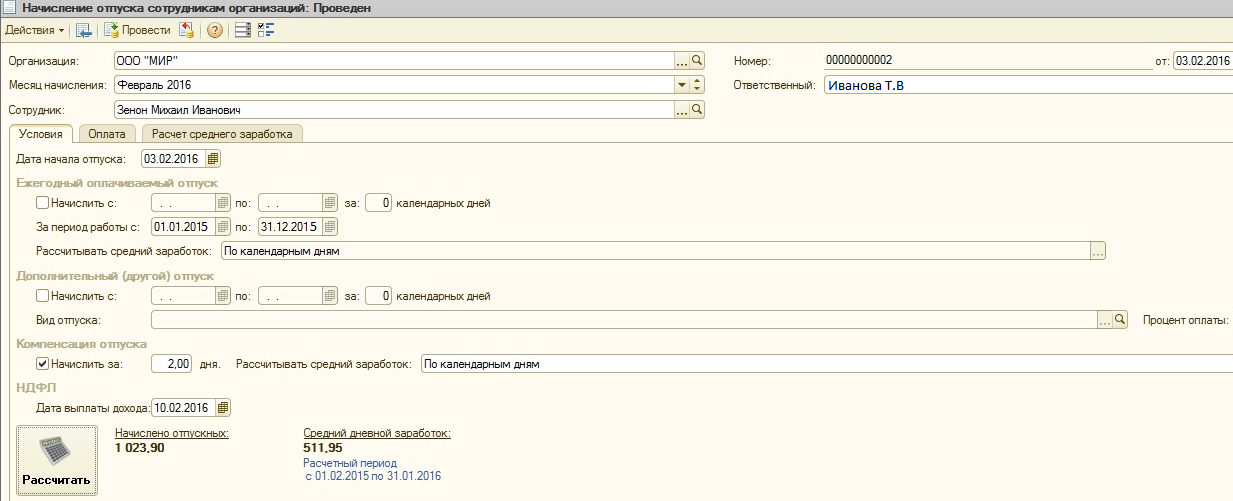Image resolution: width=1233 pixels, height=501 pixels.
Task: Click the cancel posting icon after Провести
Action: coord(186,30)
